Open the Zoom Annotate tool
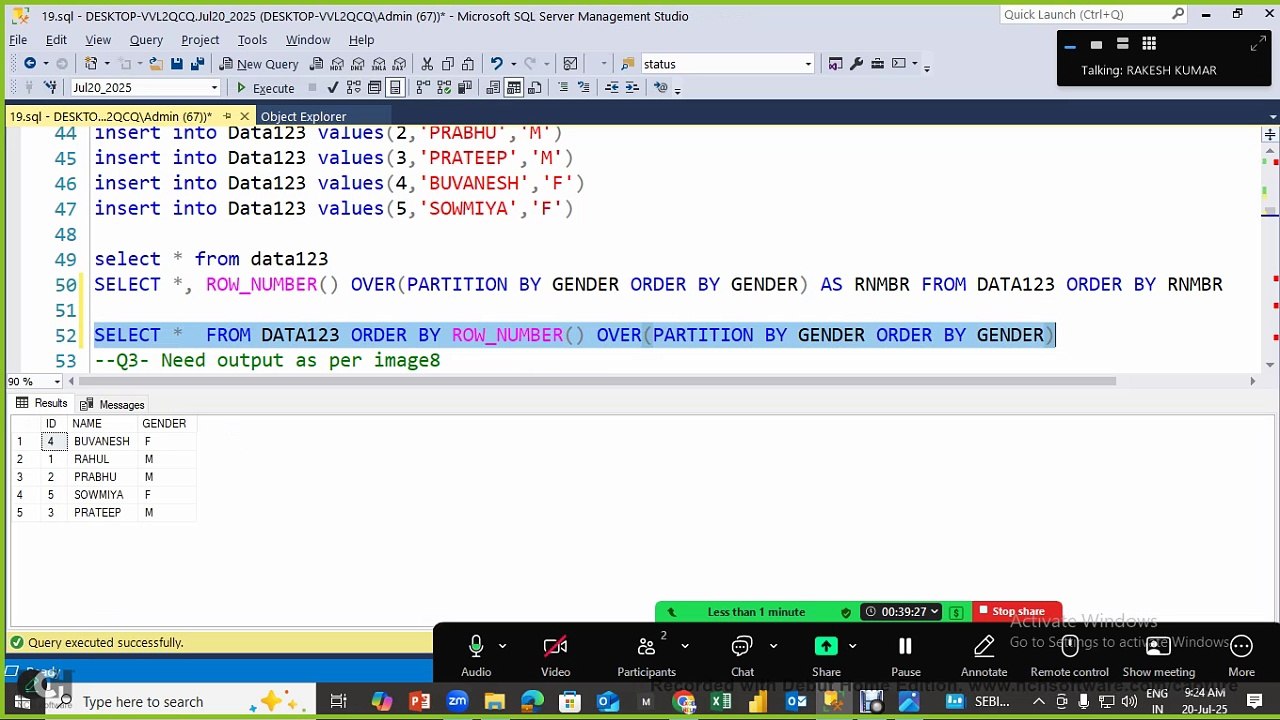Screen dimensions: 1280x720 (984, 655)
